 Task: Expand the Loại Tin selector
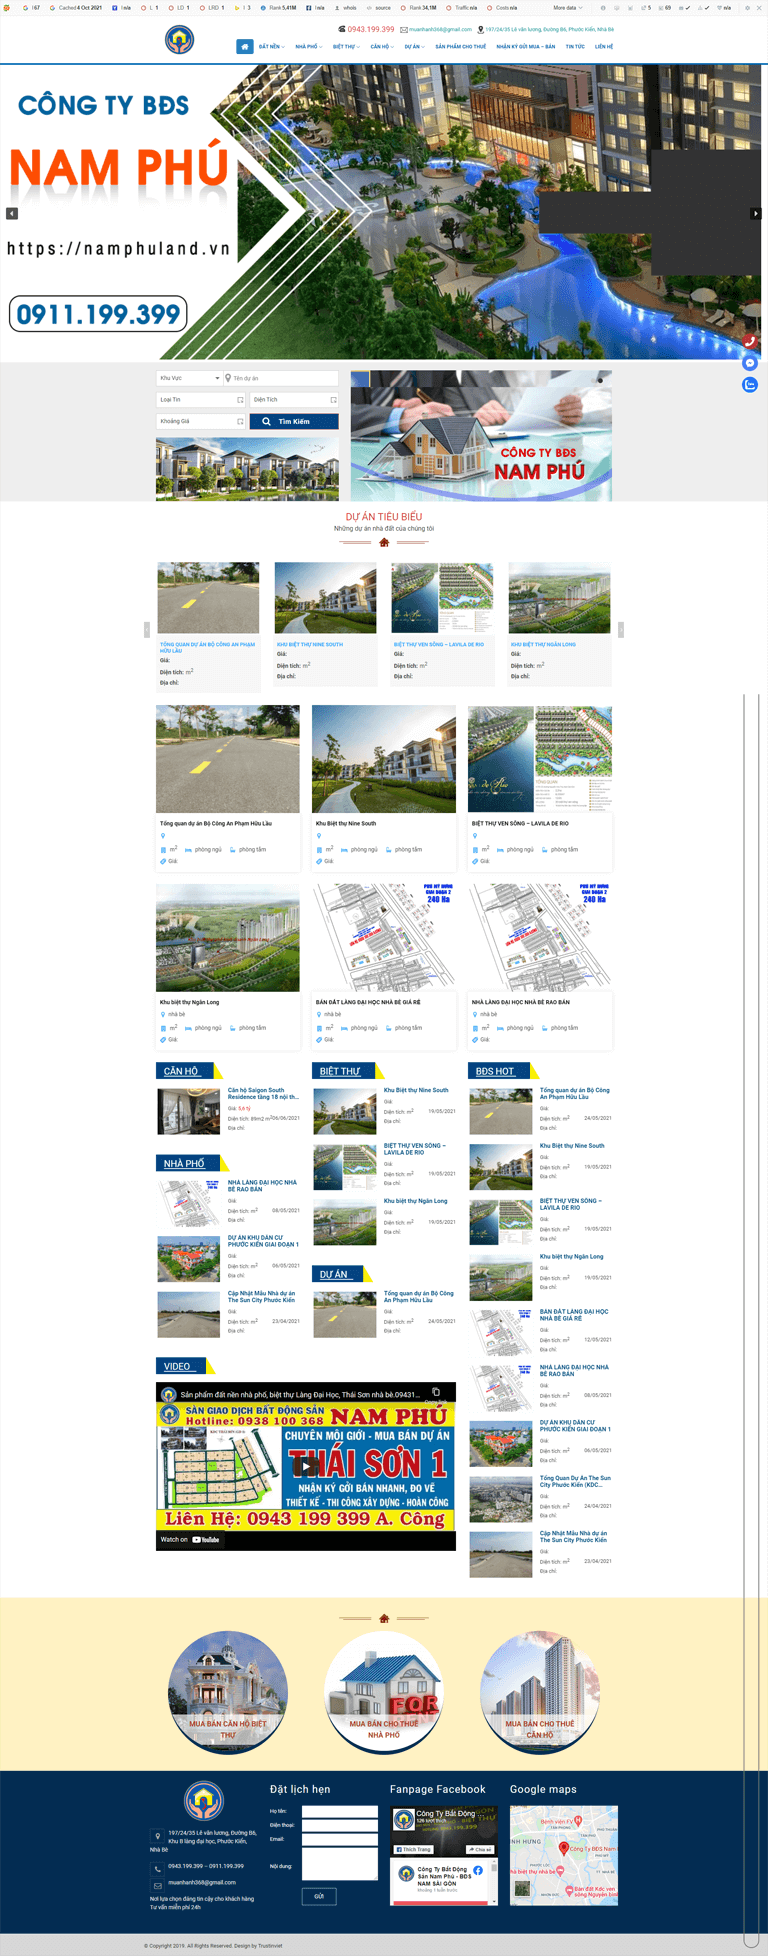(x=201, y=399)
